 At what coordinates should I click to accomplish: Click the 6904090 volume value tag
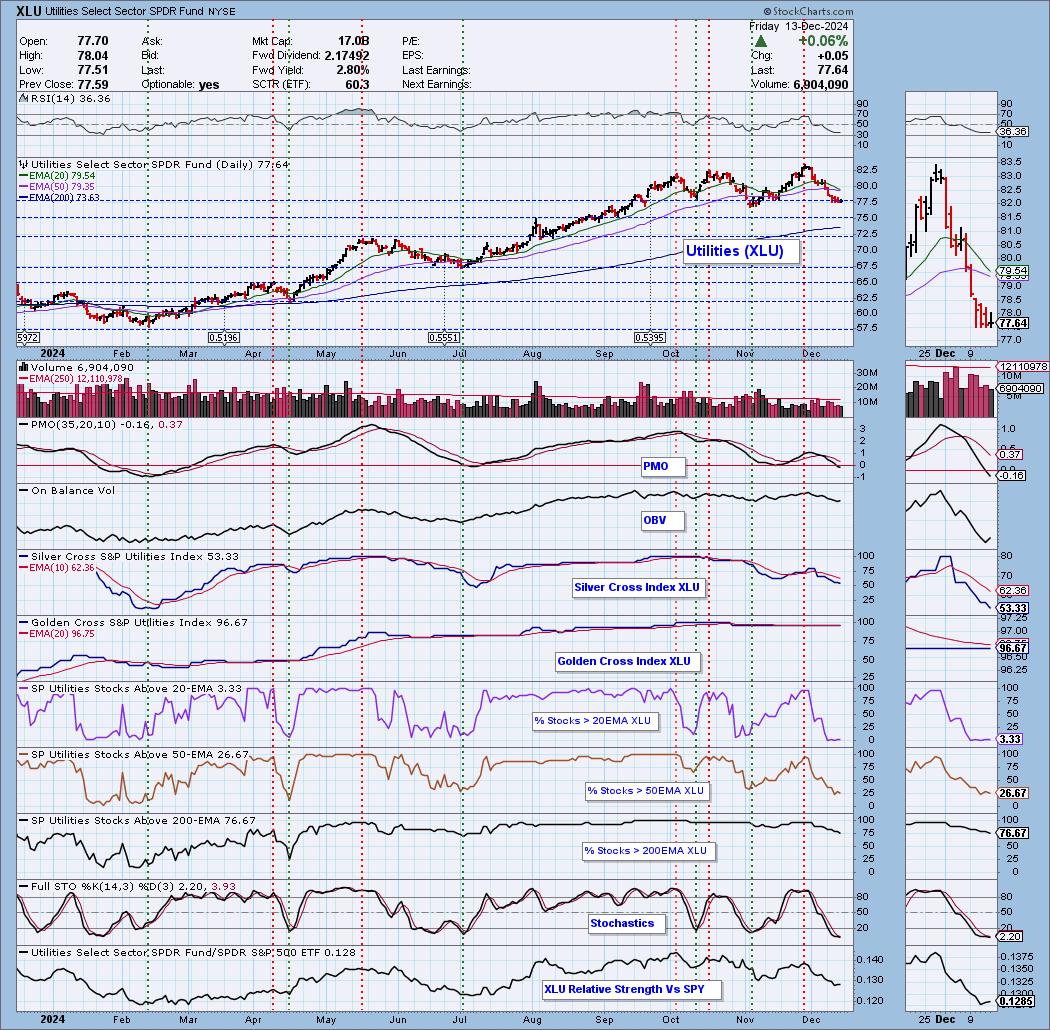[1019, 388]
